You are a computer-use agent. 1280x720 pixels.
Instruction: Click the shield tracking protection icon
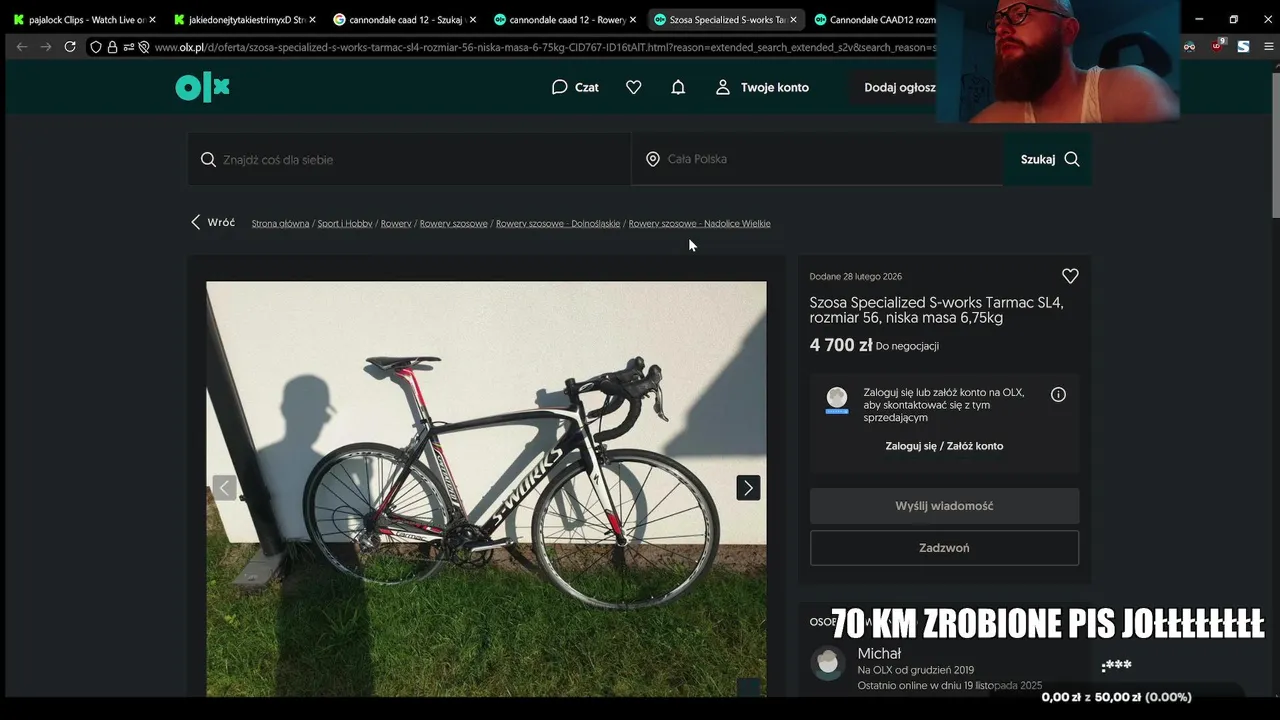click(96, 47)
